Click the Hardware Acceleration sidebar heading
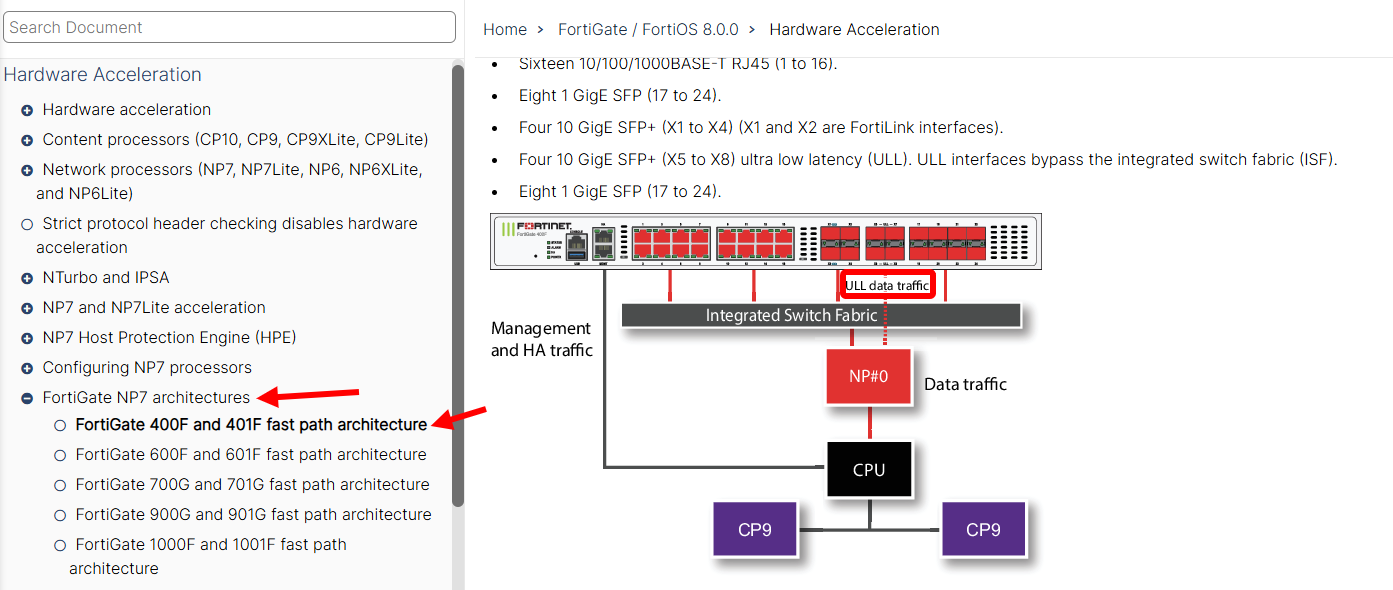 point(103,75)
